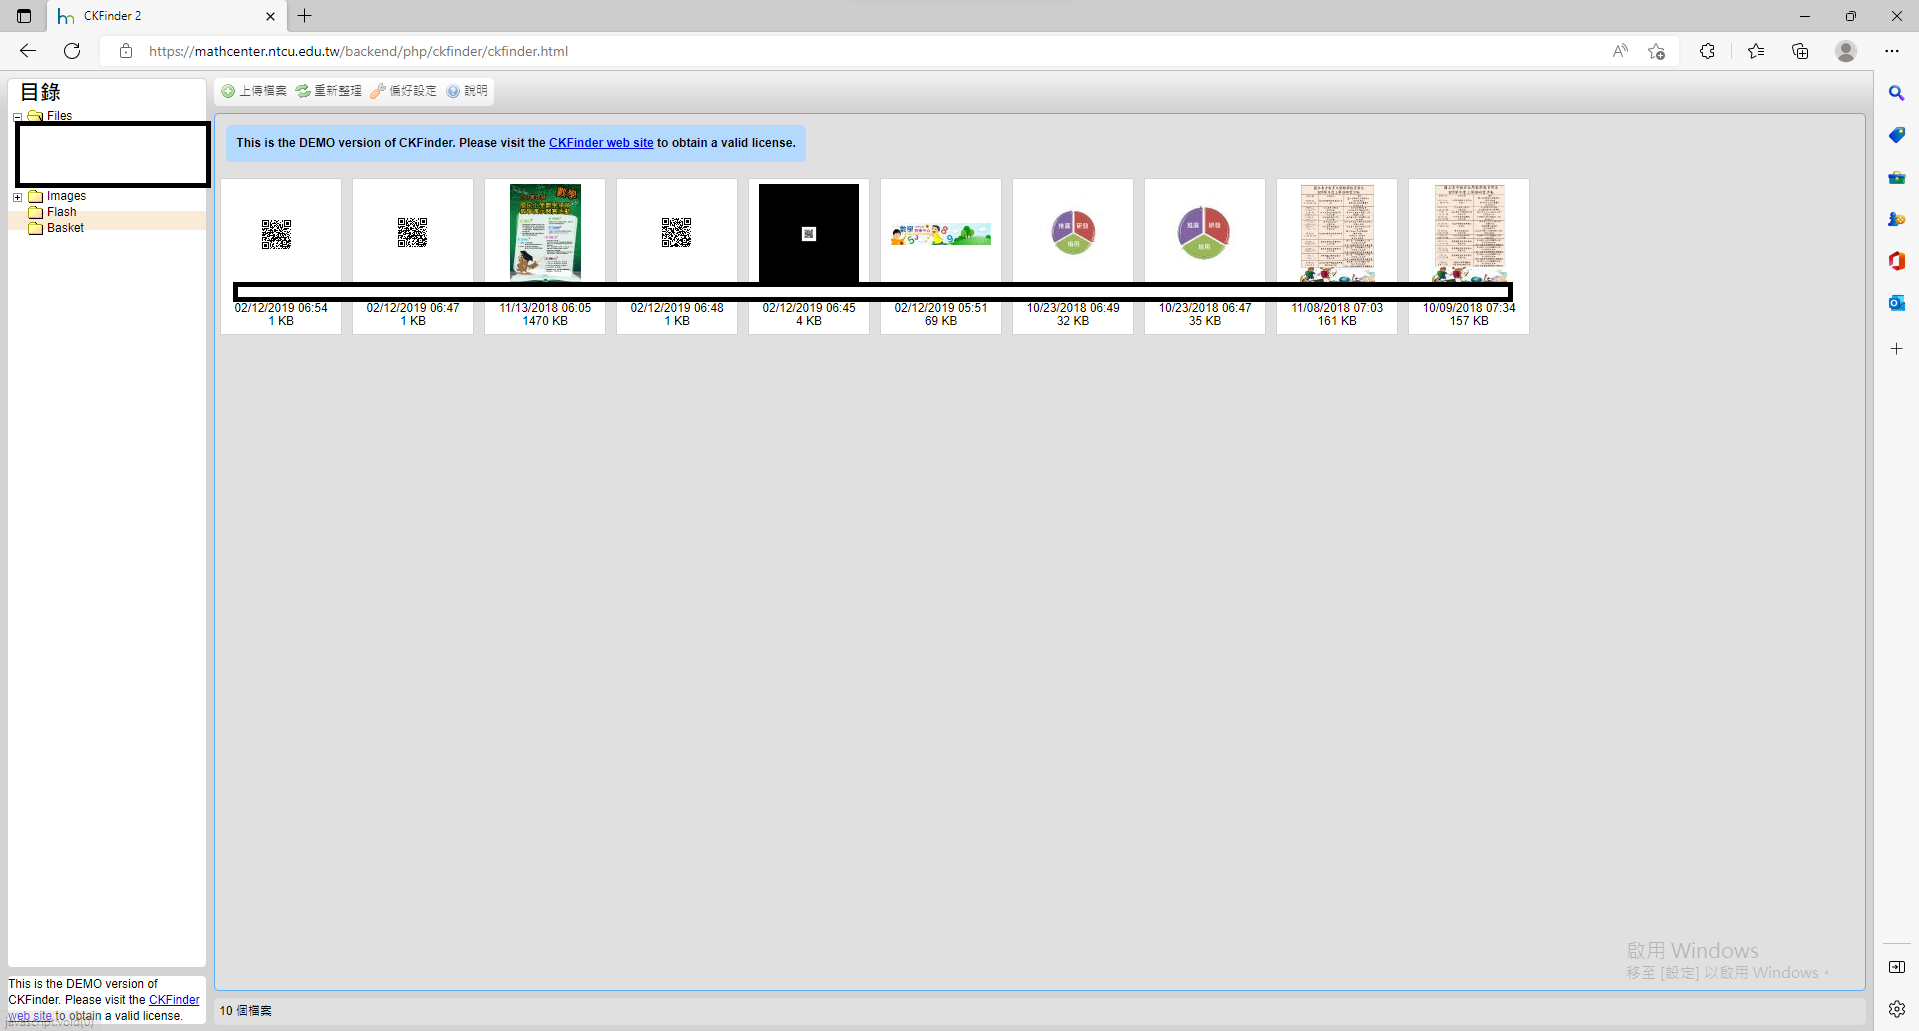
Task: Collapse the Files folder tree node
Action: click(x=17, y=117)
